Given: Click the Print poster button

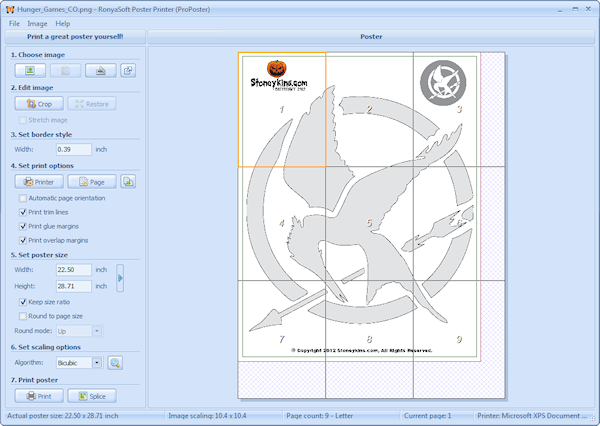Looking at the screenshot, I should coord(39,396).
